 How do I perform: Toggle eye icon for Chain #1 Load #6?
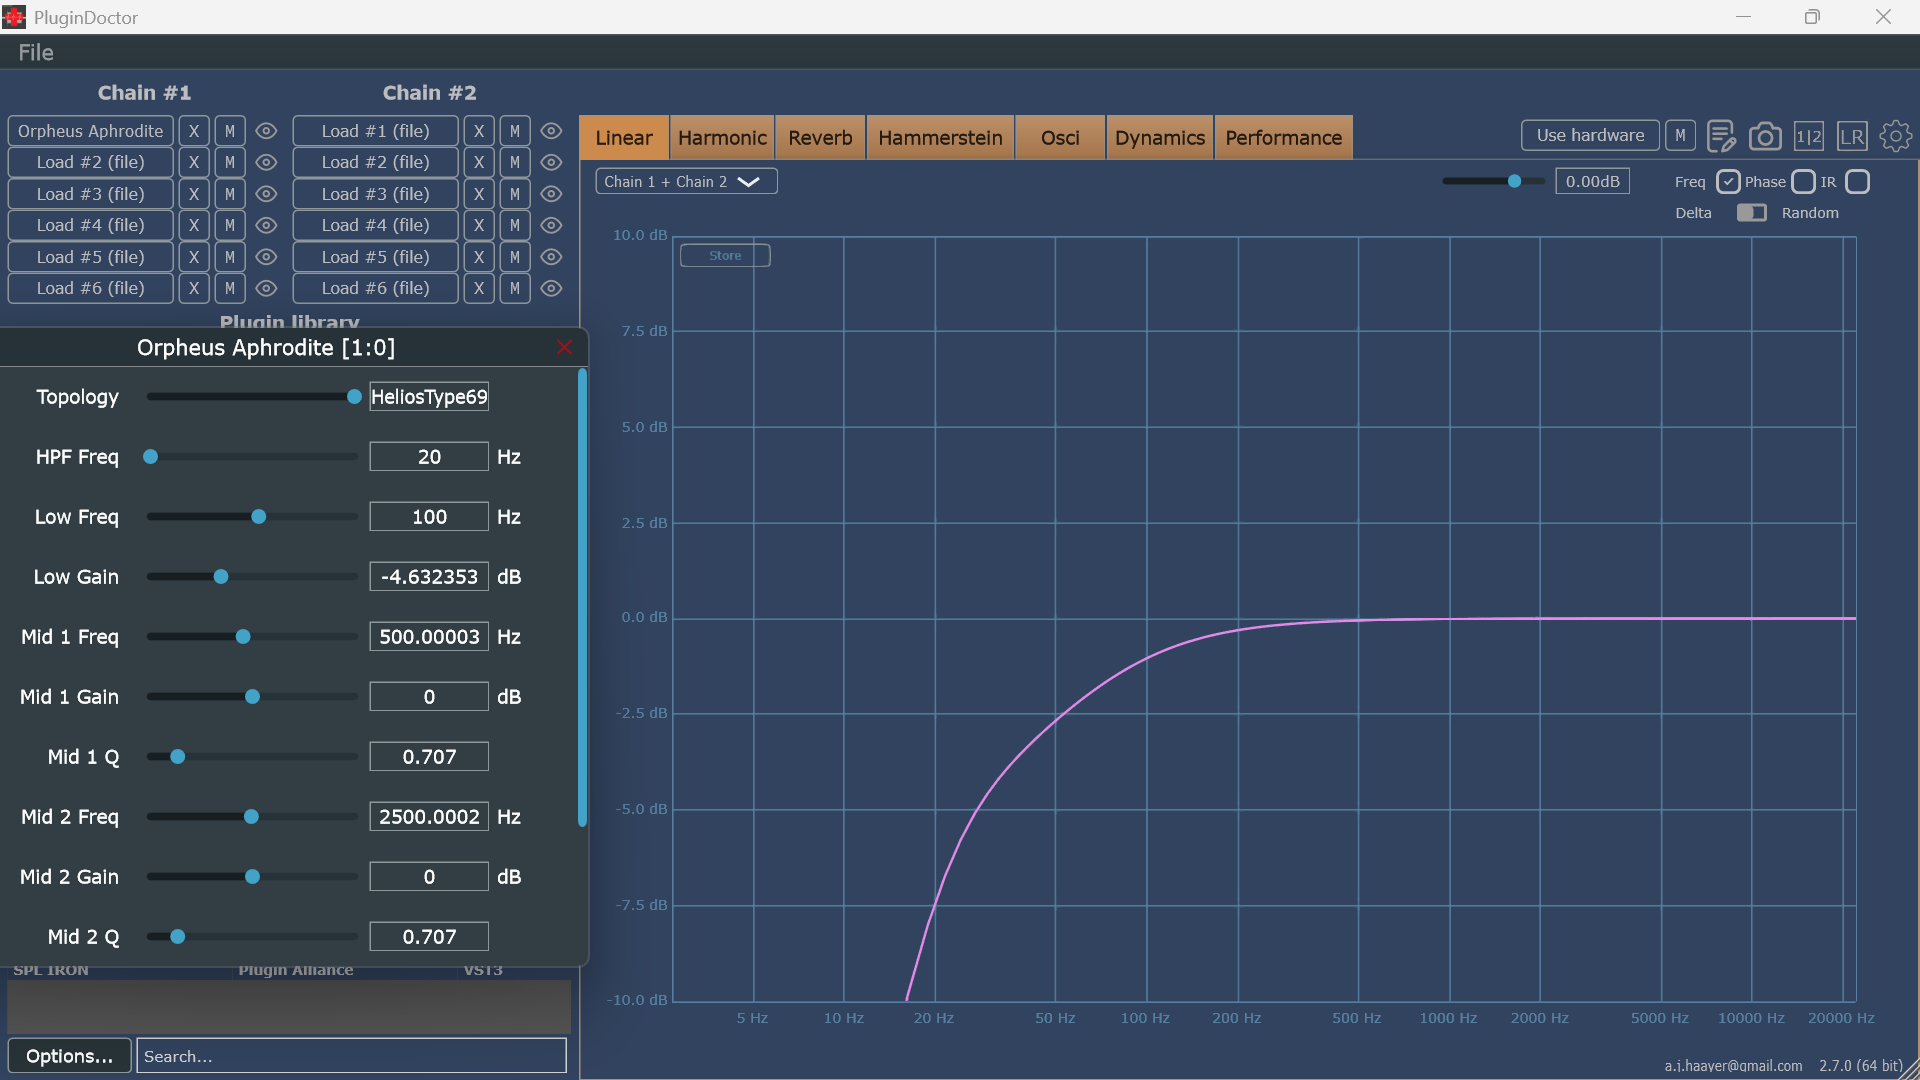266,288
